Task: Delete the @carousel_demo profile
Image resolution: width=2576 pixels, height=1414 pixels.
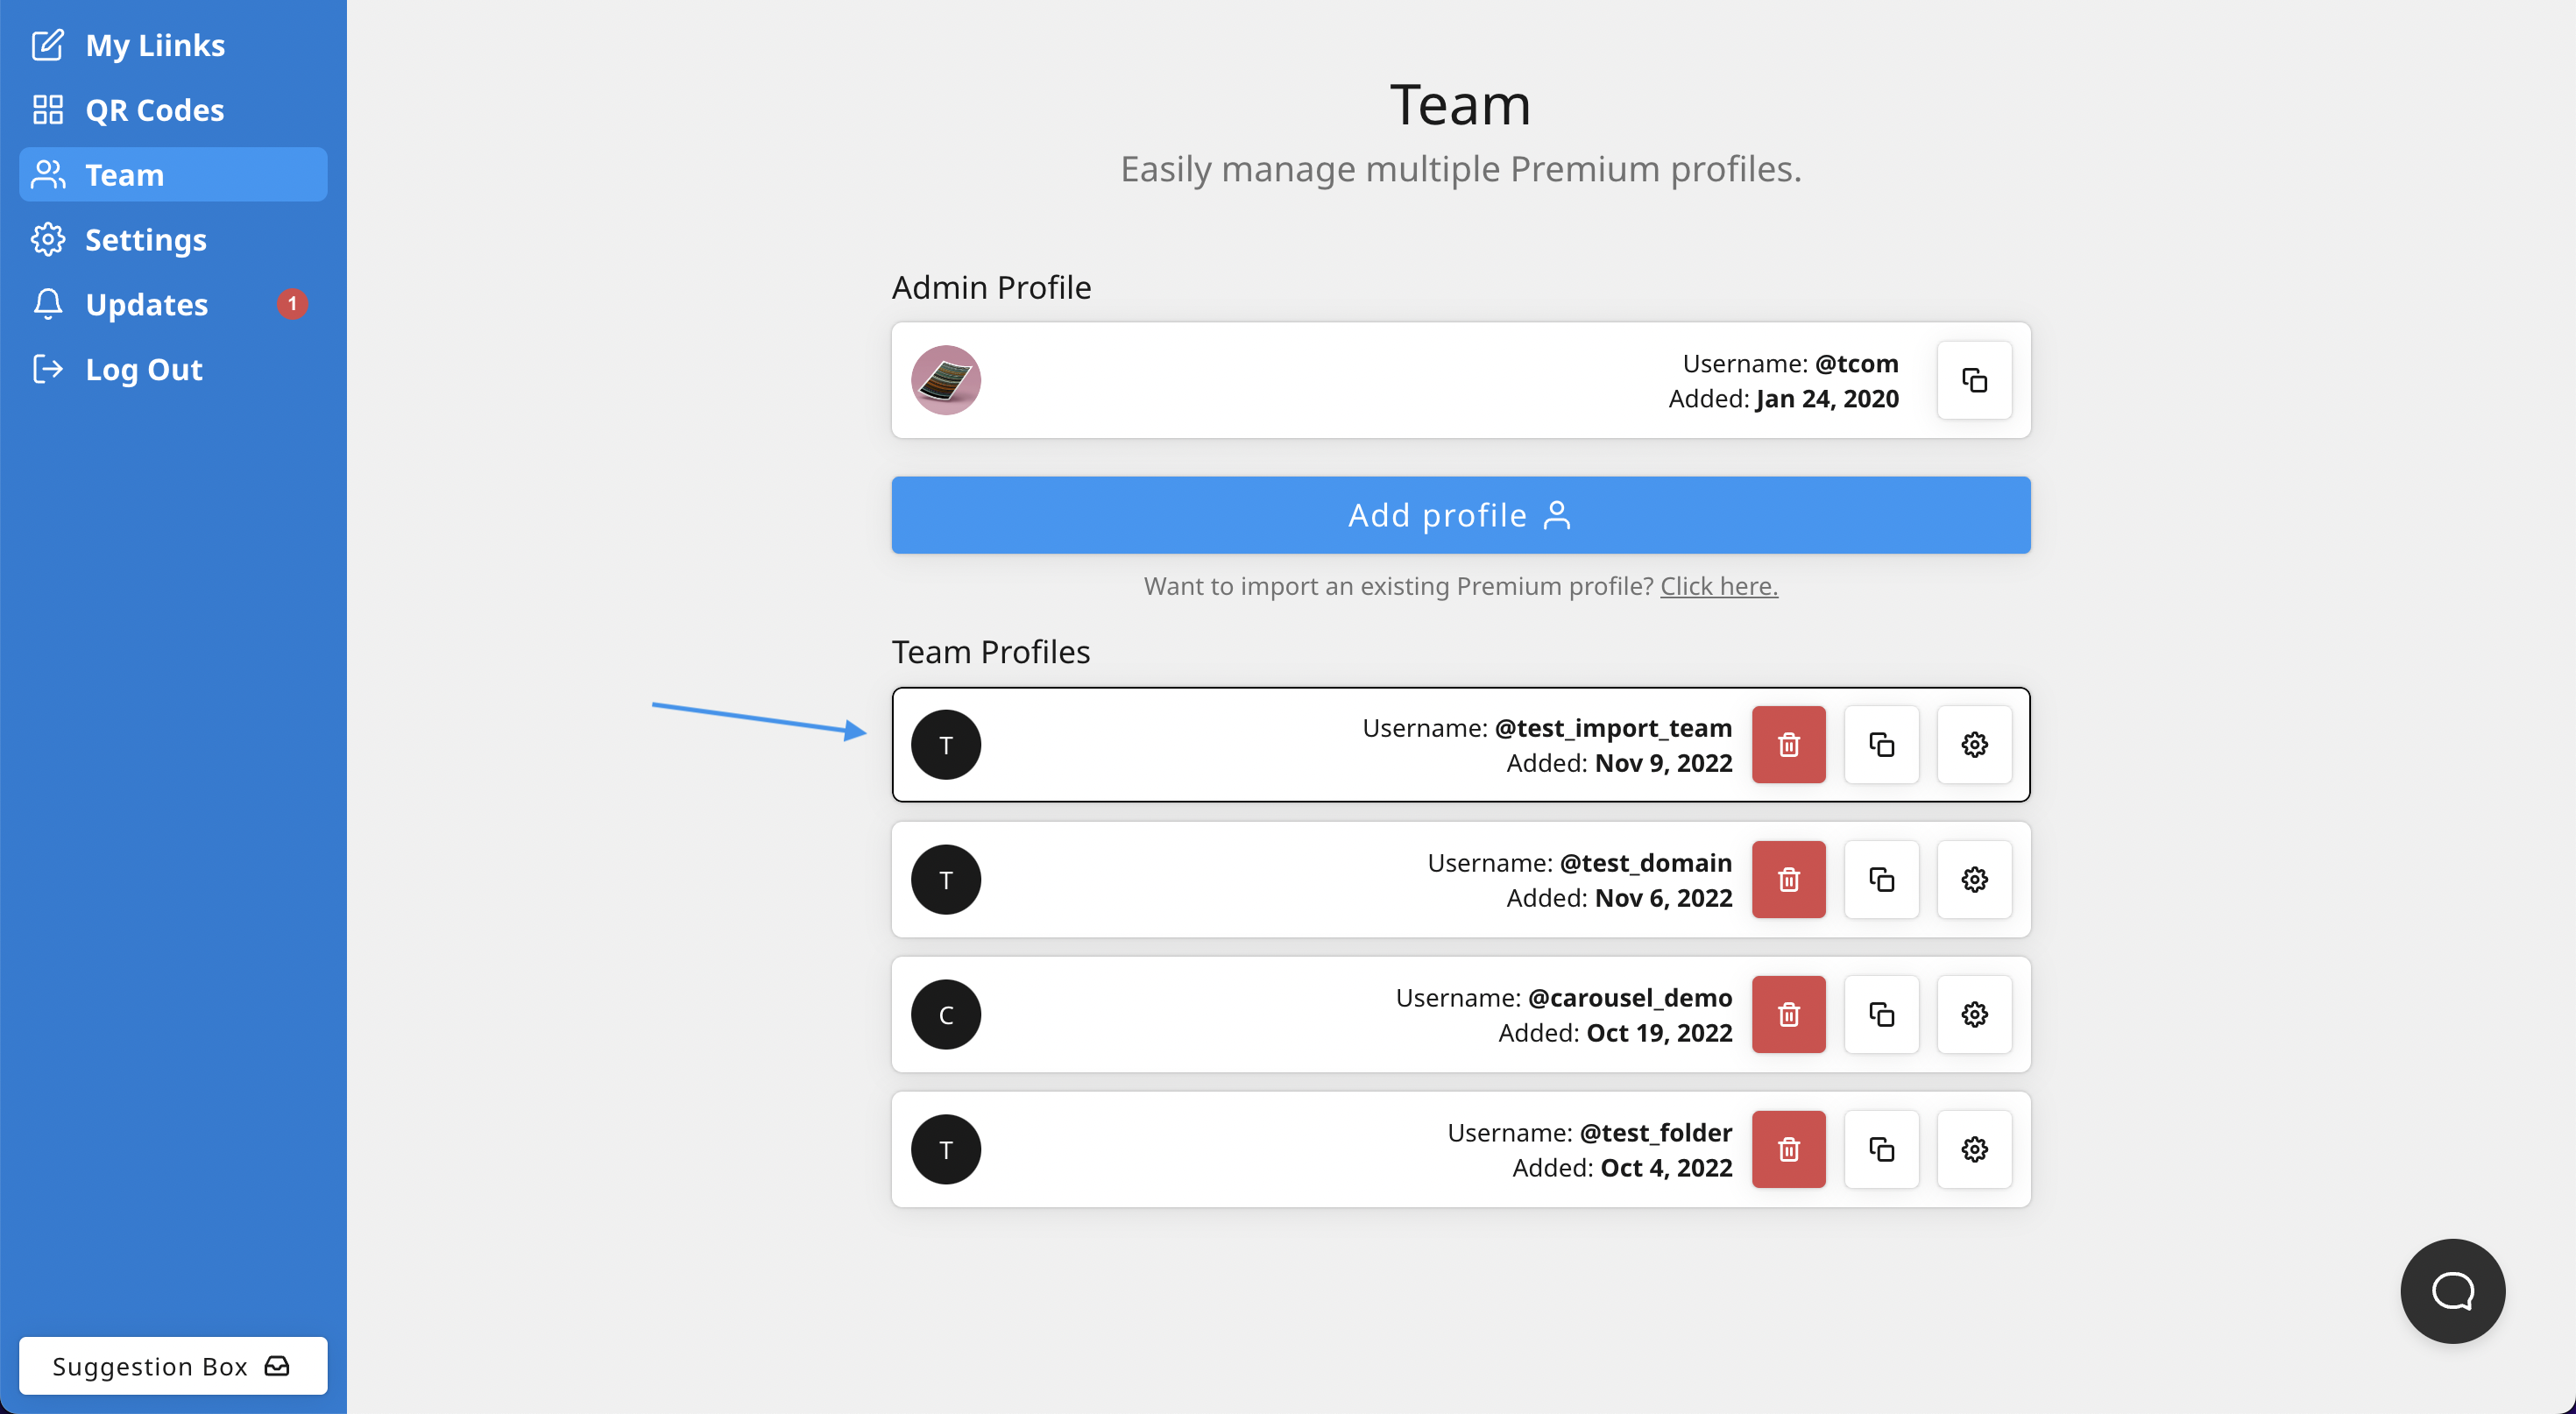Action: click(x=1788, y=1015)
